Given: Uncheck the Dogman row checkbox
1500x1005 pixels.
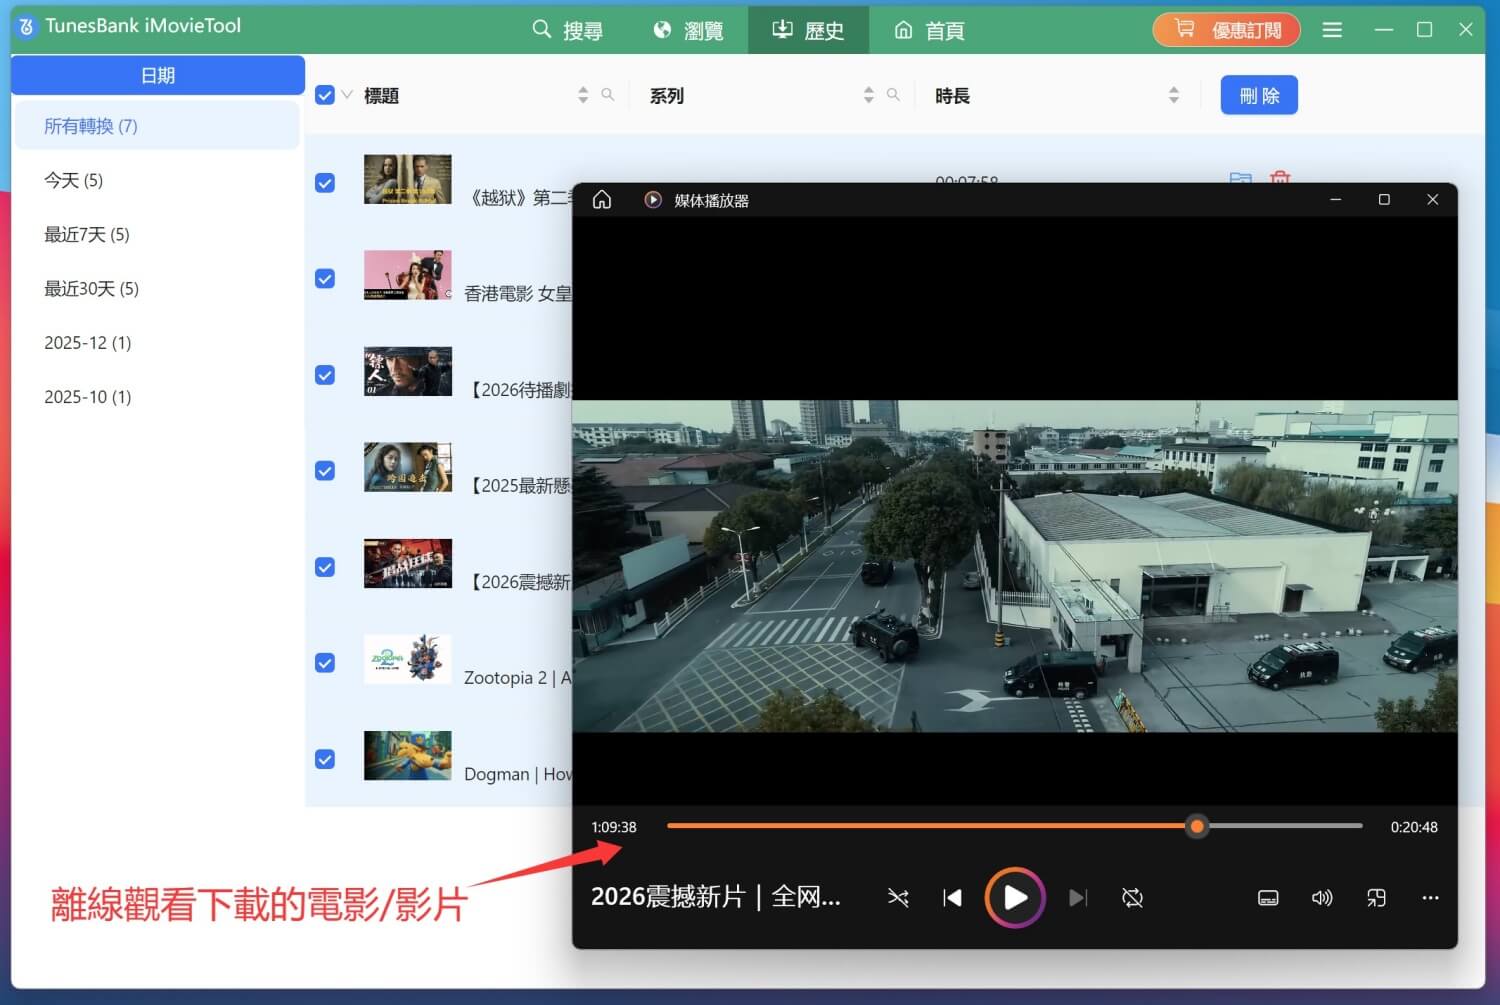Looking at the screenshot, I should coord(325,758).
